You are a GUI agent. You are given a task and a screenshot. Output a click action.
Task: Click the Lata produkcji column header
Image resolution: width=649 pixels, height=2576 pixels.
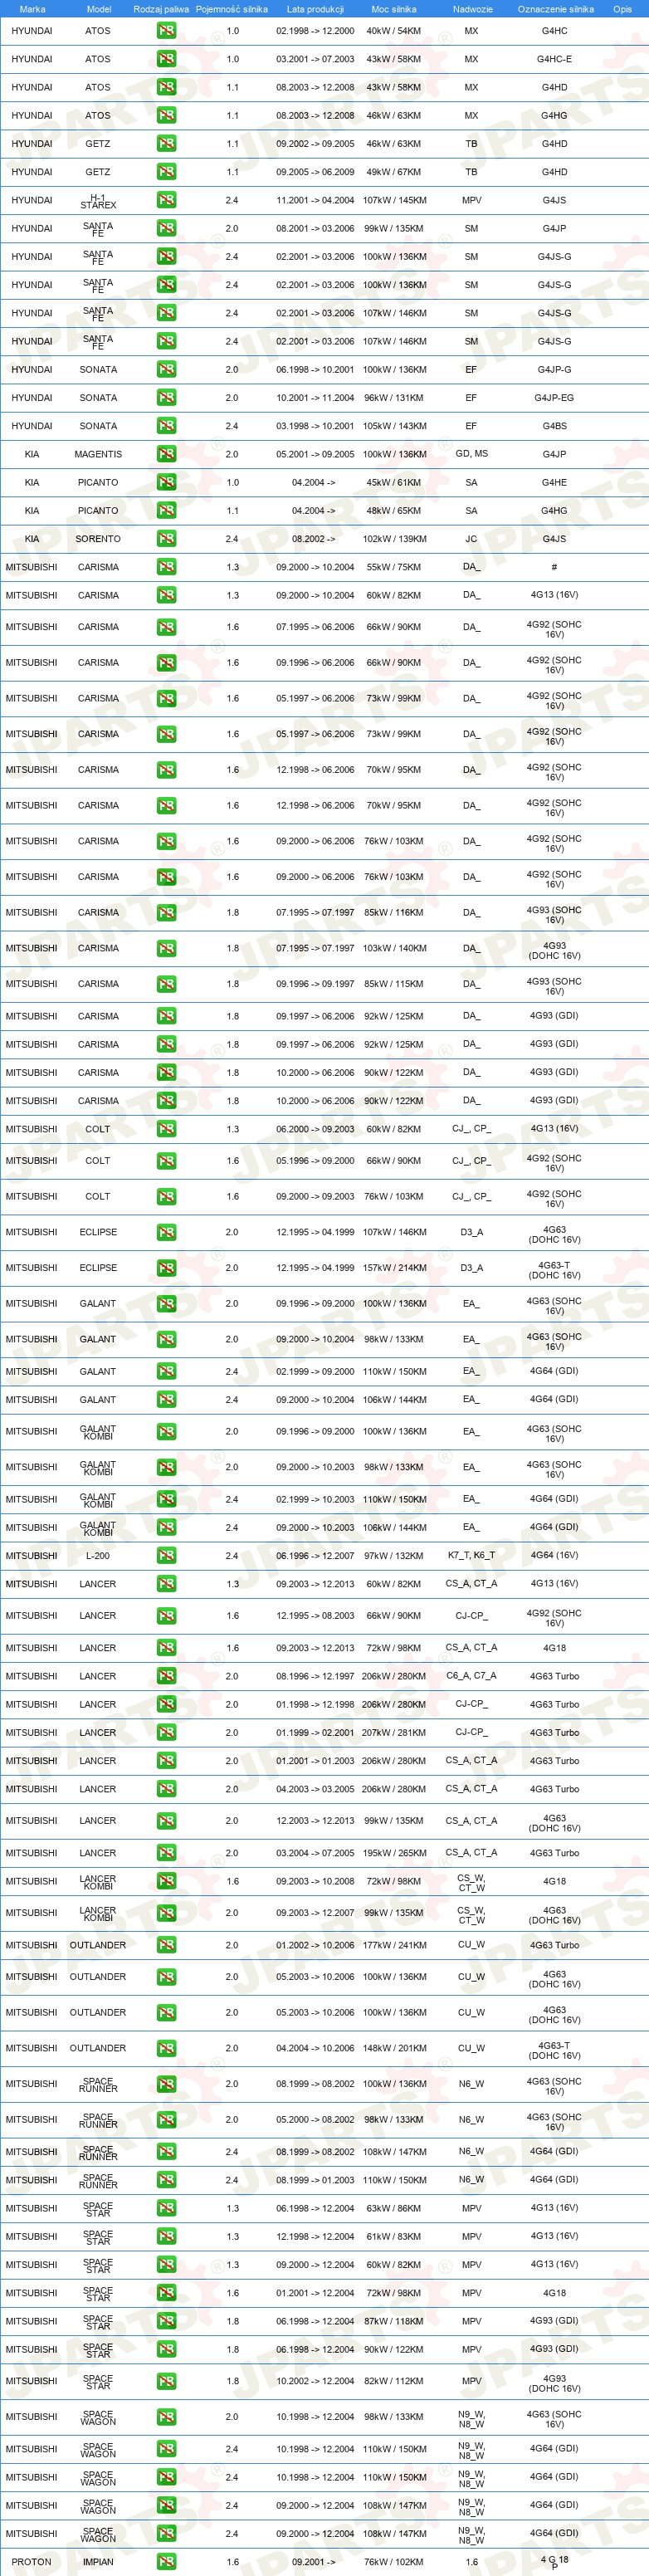point(315,9)
